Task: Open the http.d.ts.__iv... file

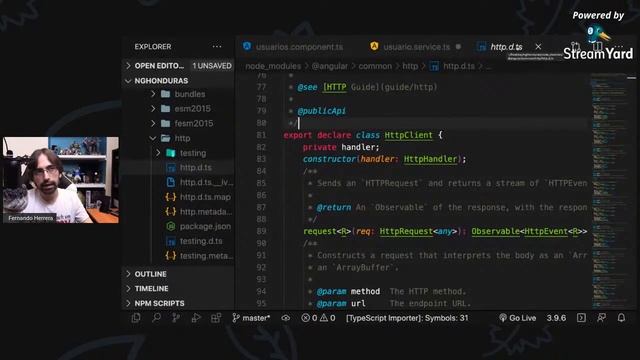Action: pyautogui.click(x=207, y=182)
